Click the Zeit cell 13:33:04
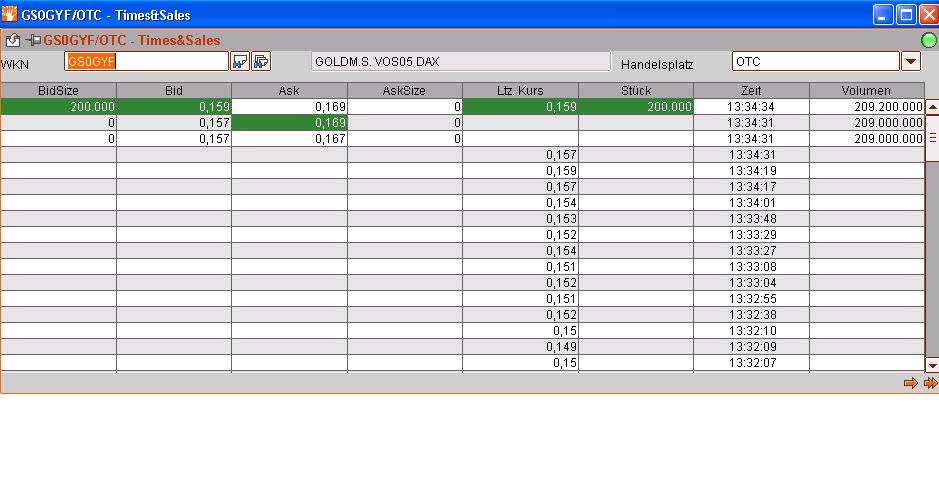This screenshot has height=480, width=939. (752, 282)
